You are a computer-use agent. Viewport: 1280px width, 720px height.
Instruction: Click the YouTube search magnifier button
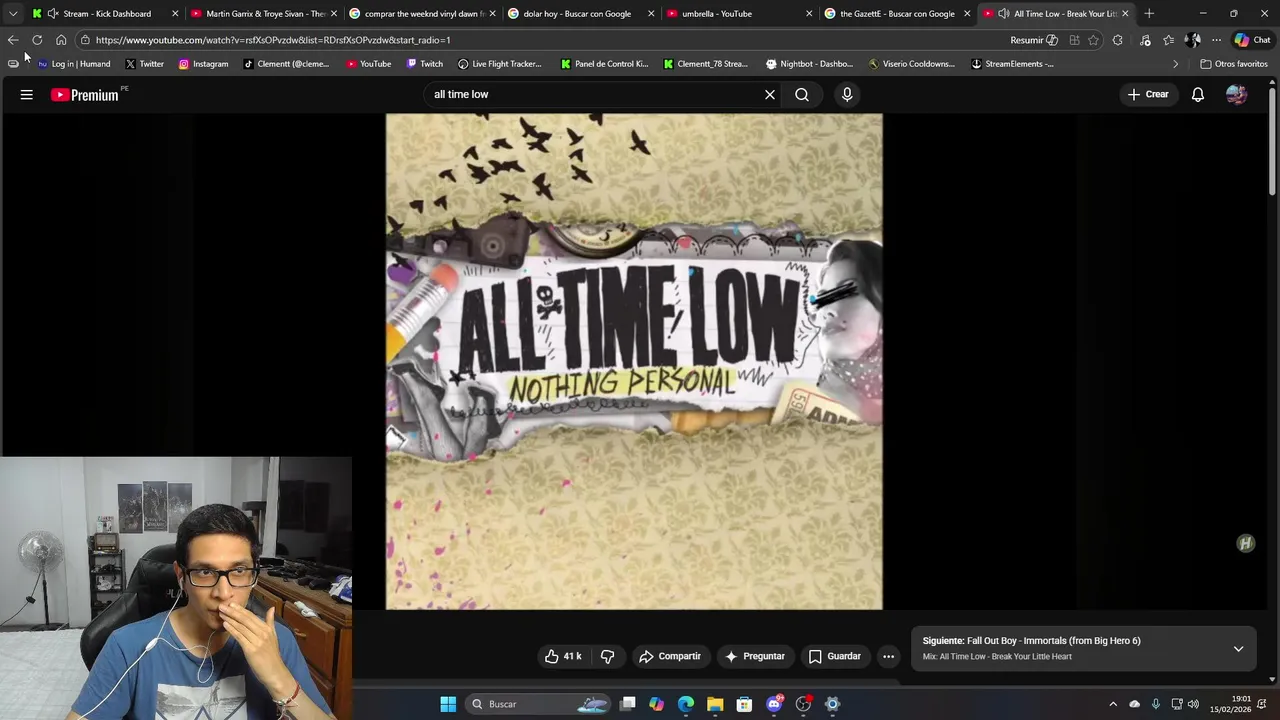[802, 95]
